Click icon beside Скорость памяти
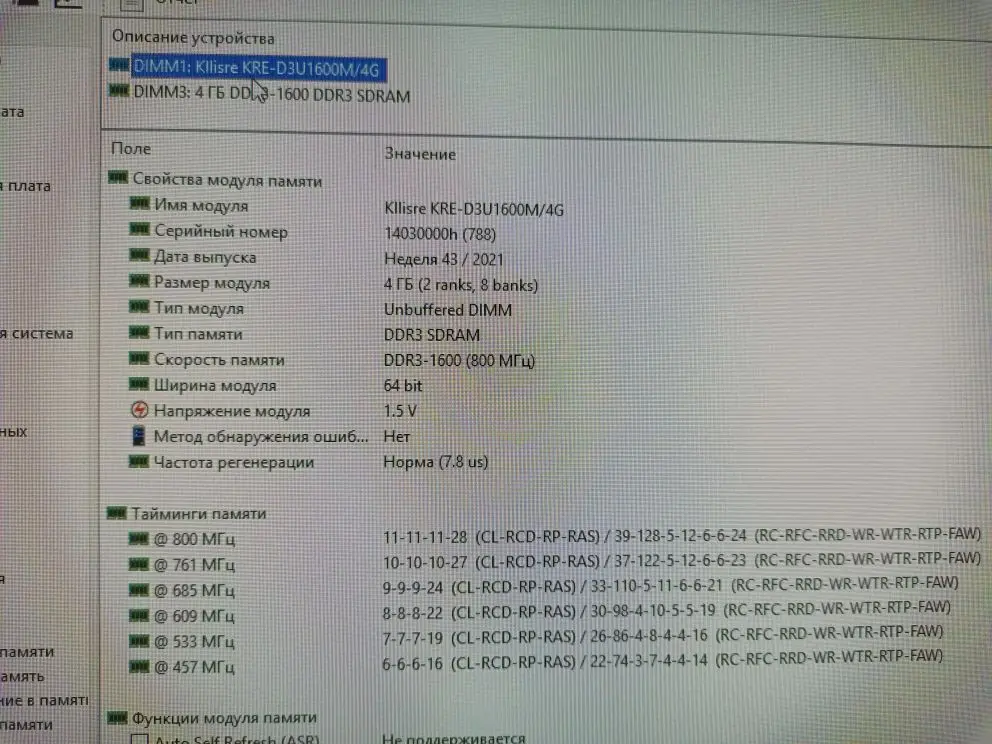This screenshot has width=992, height=744. tap(139, 359)
